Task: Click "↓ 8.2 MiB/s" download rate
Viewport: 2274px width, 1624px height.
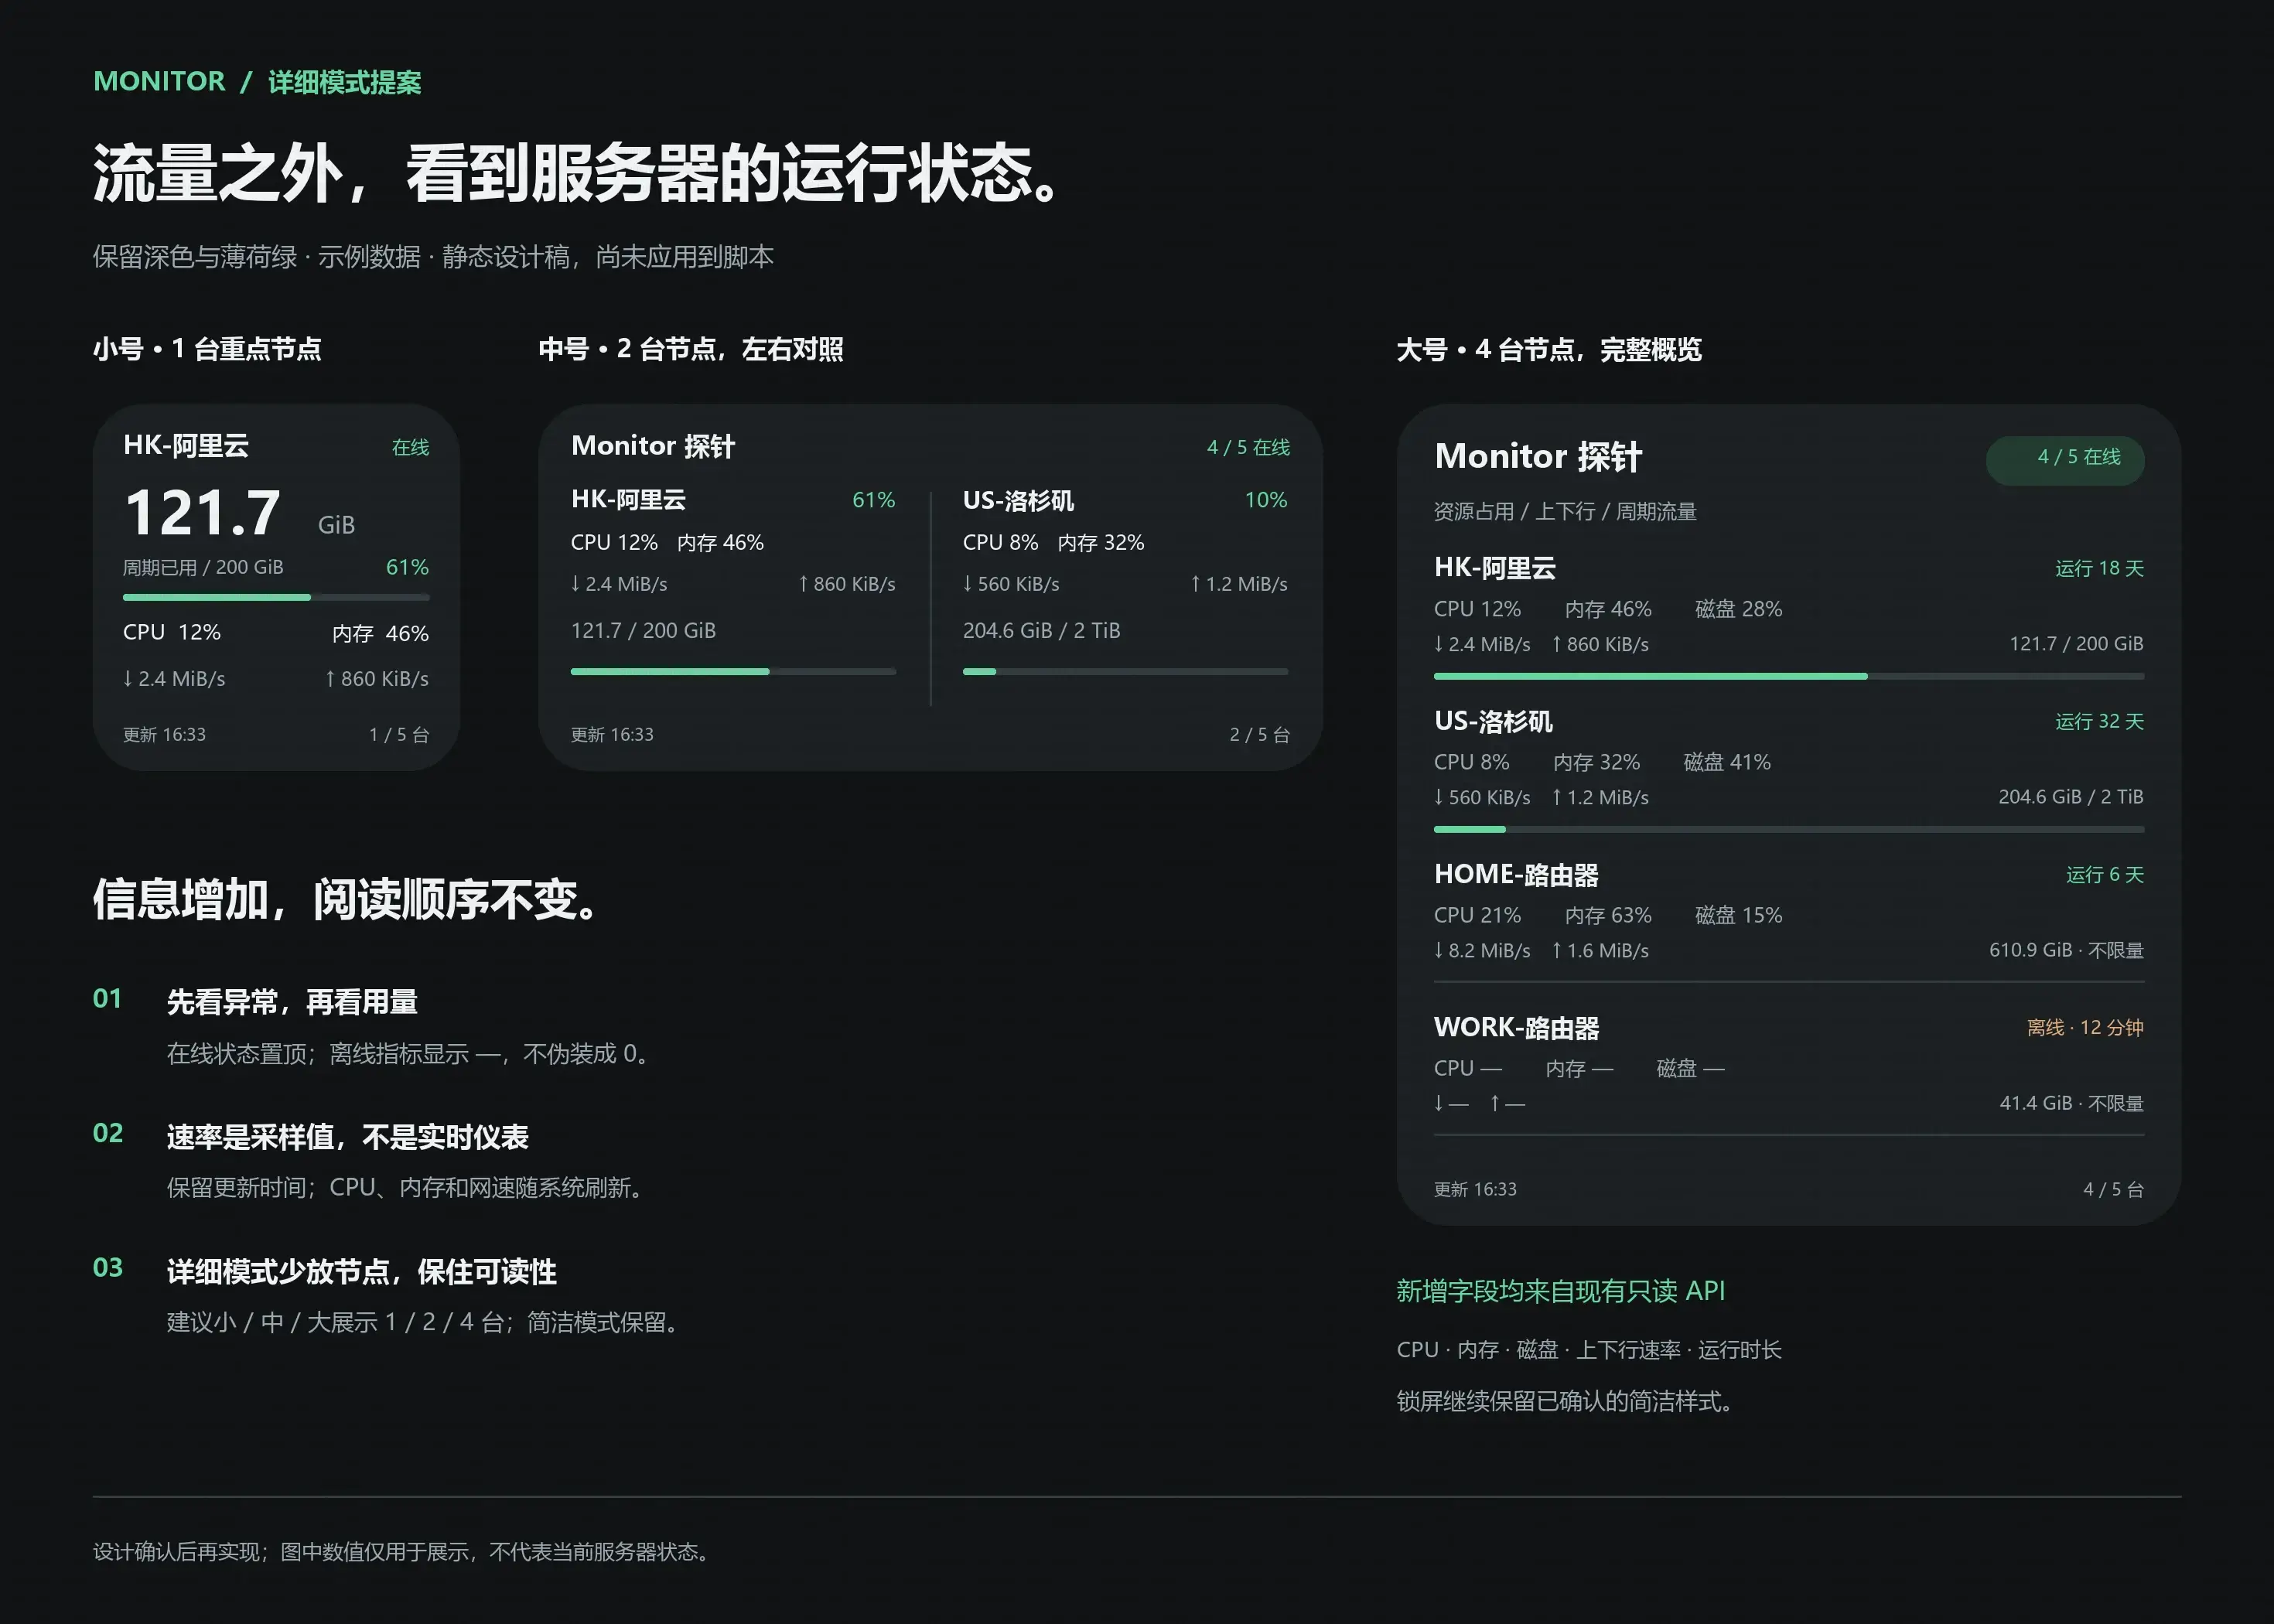Action: click(1482, 951)
